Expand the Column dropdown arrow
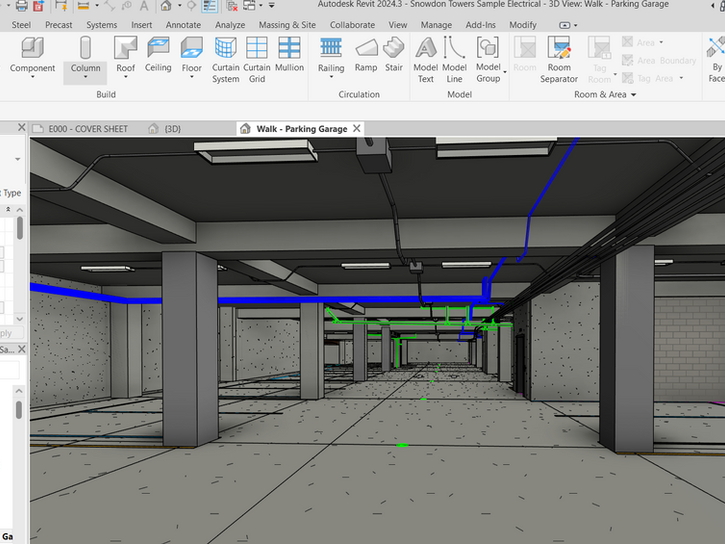 [85, 77]
